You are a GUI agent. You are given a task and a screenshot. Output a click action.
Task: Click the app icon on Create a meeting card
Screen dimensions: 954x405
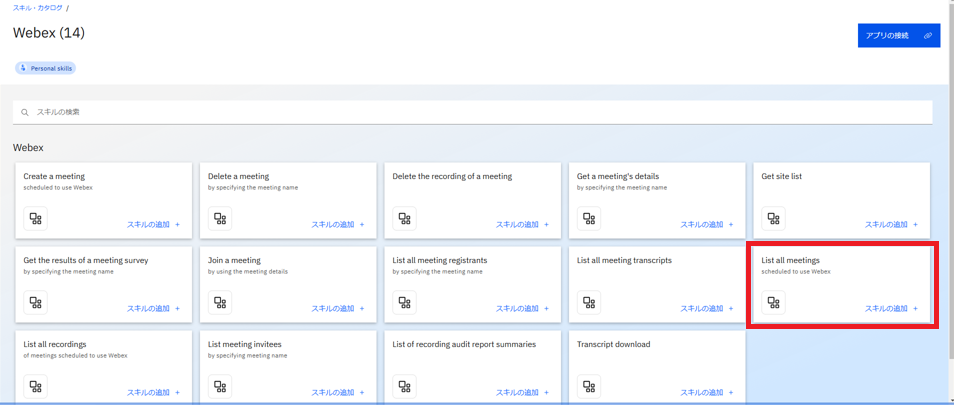pos(36,219)
